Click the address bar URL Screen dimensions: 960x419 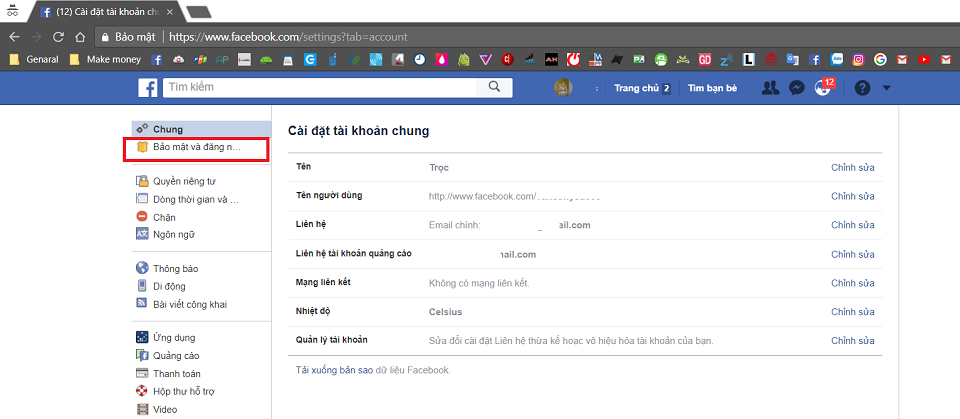(x=288, y=37)
